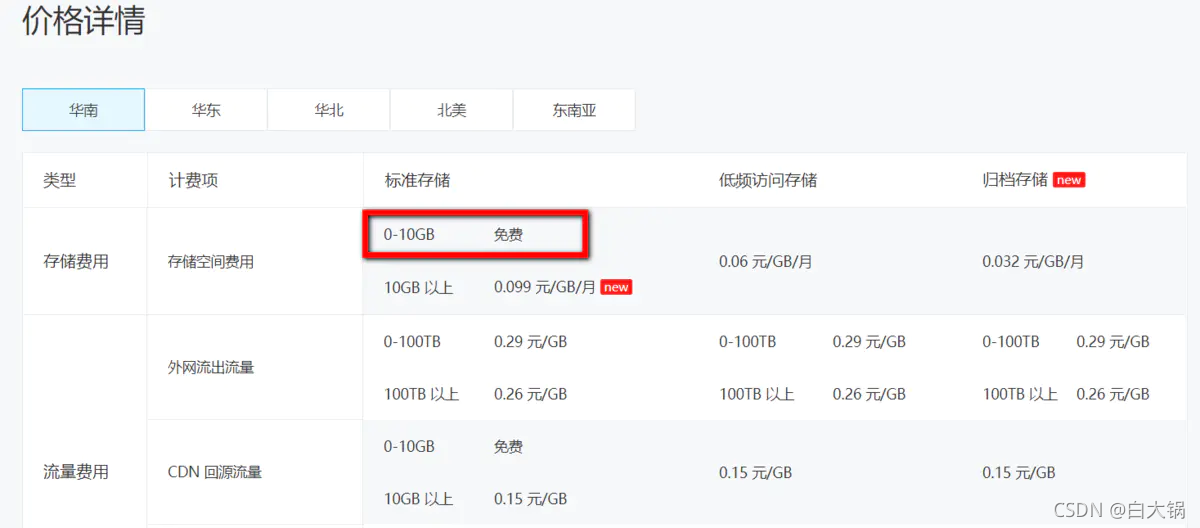1200x528 pixels.
Task: Select the 外网流出流量 billing item
Action: tap(211, 367)
